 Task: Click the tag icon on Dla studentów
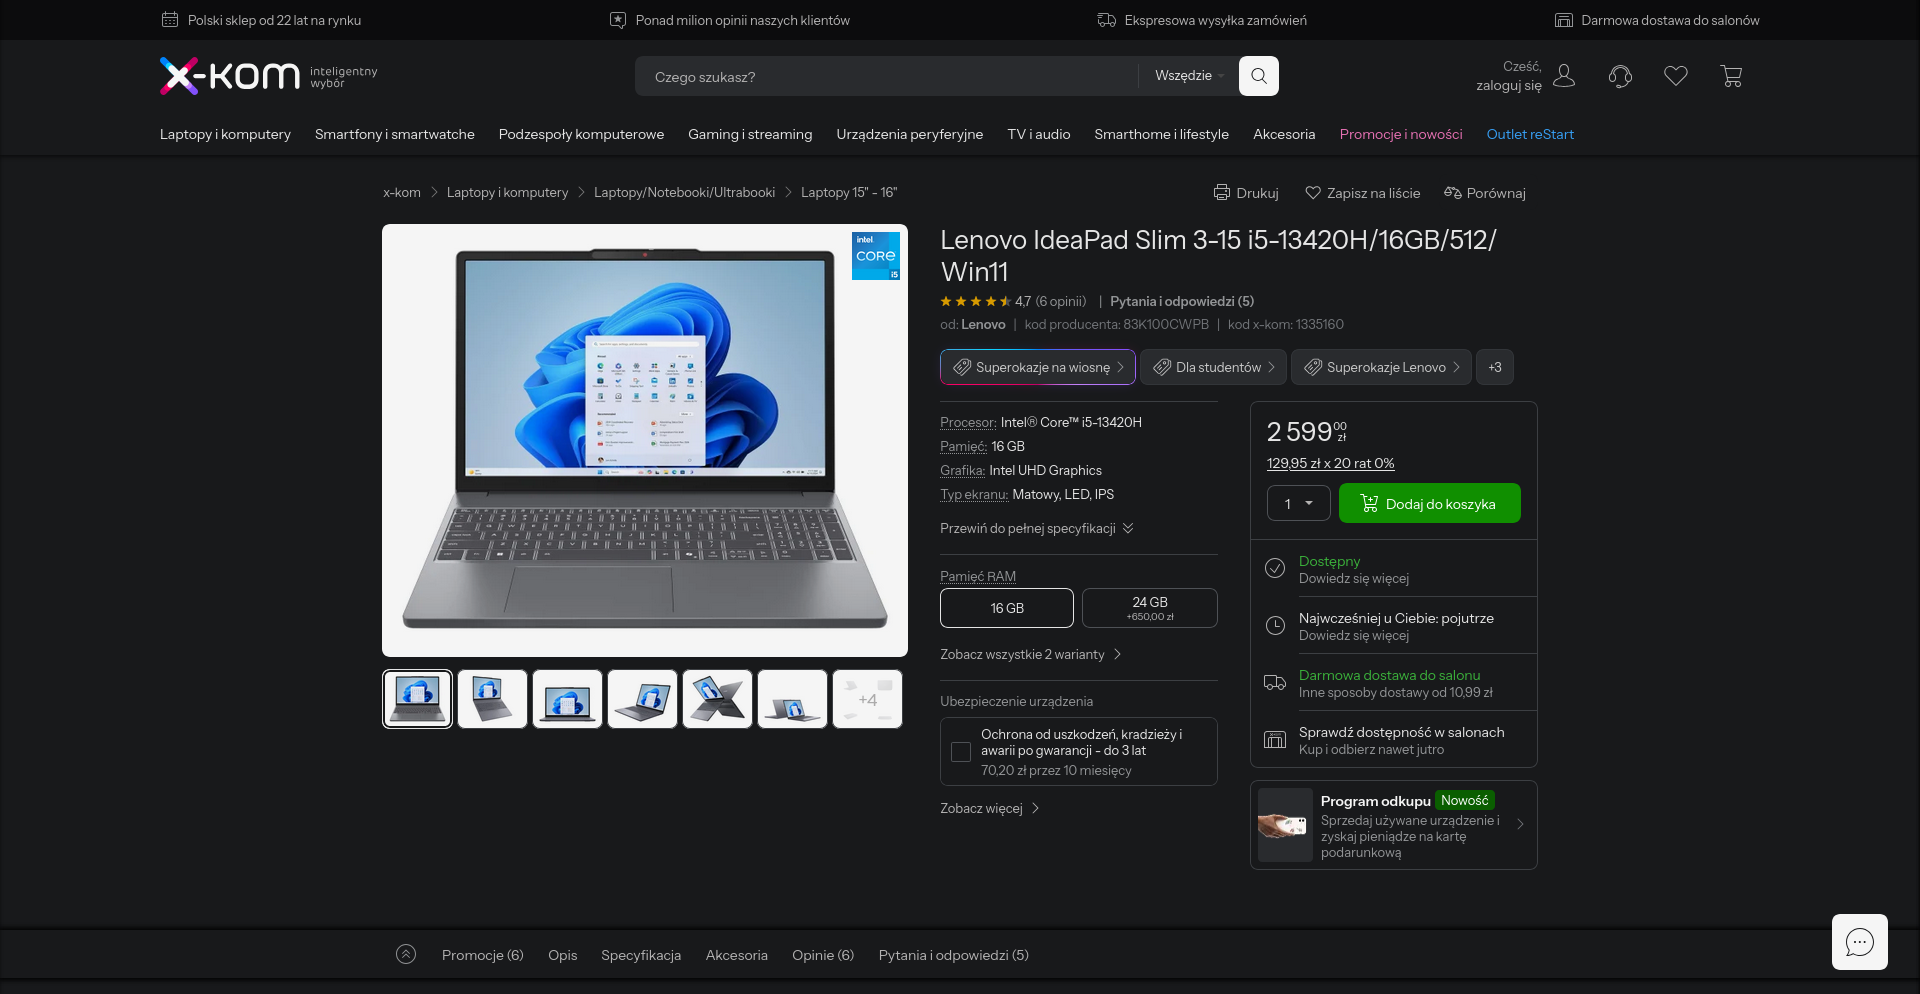coord(1162,367)
